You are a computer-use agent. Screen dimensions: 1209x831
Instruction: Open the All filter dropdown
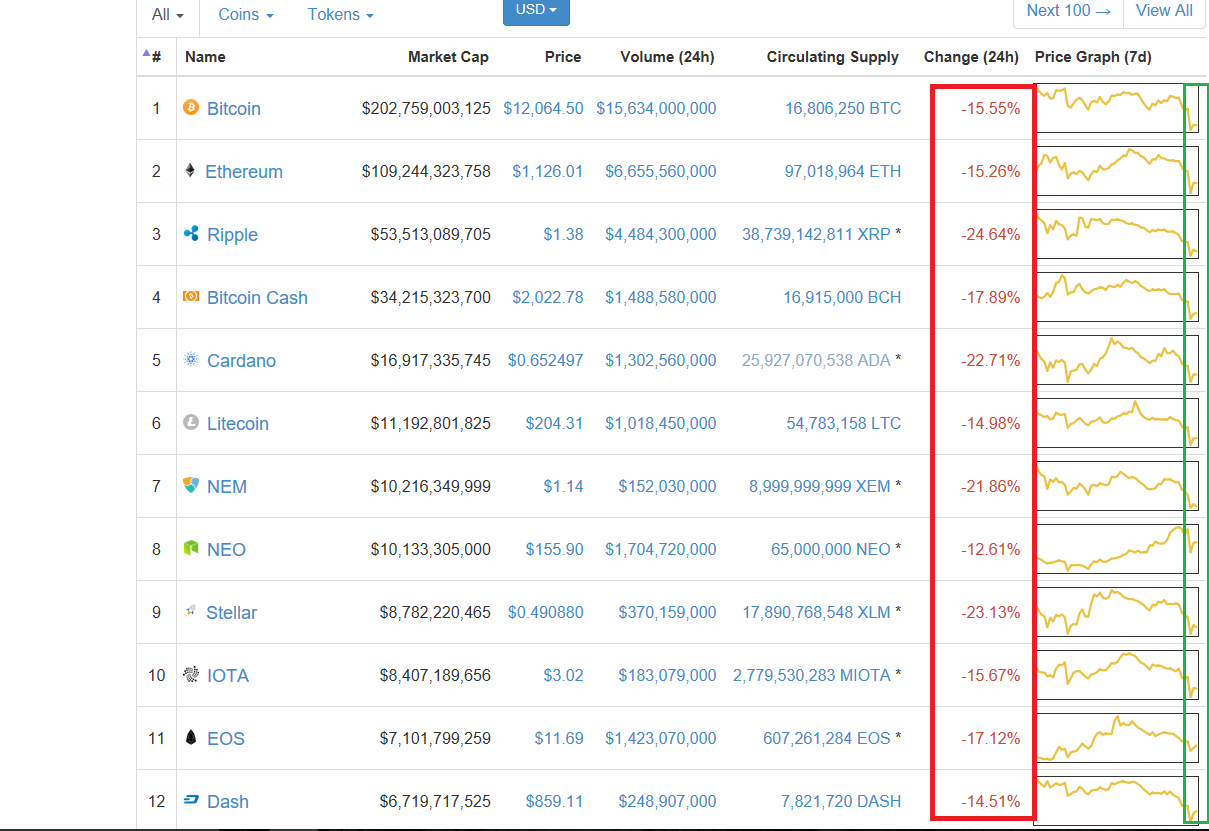point(168,15)
